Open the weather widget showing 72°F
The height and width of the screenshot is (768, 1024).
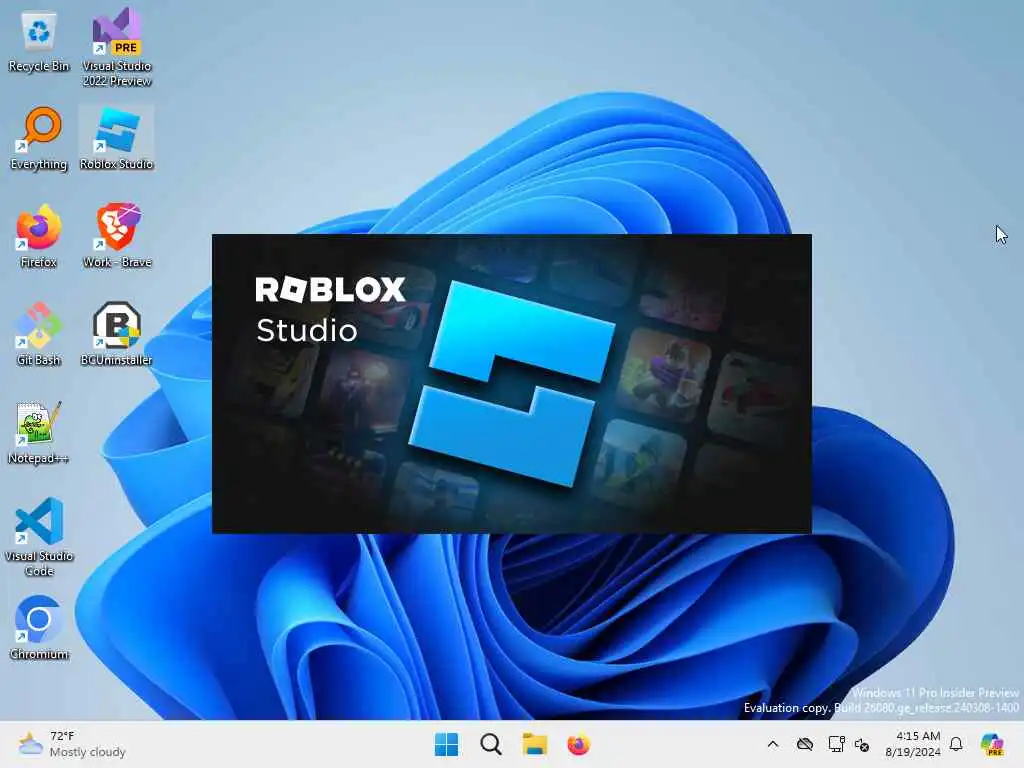tap(72, 744)
